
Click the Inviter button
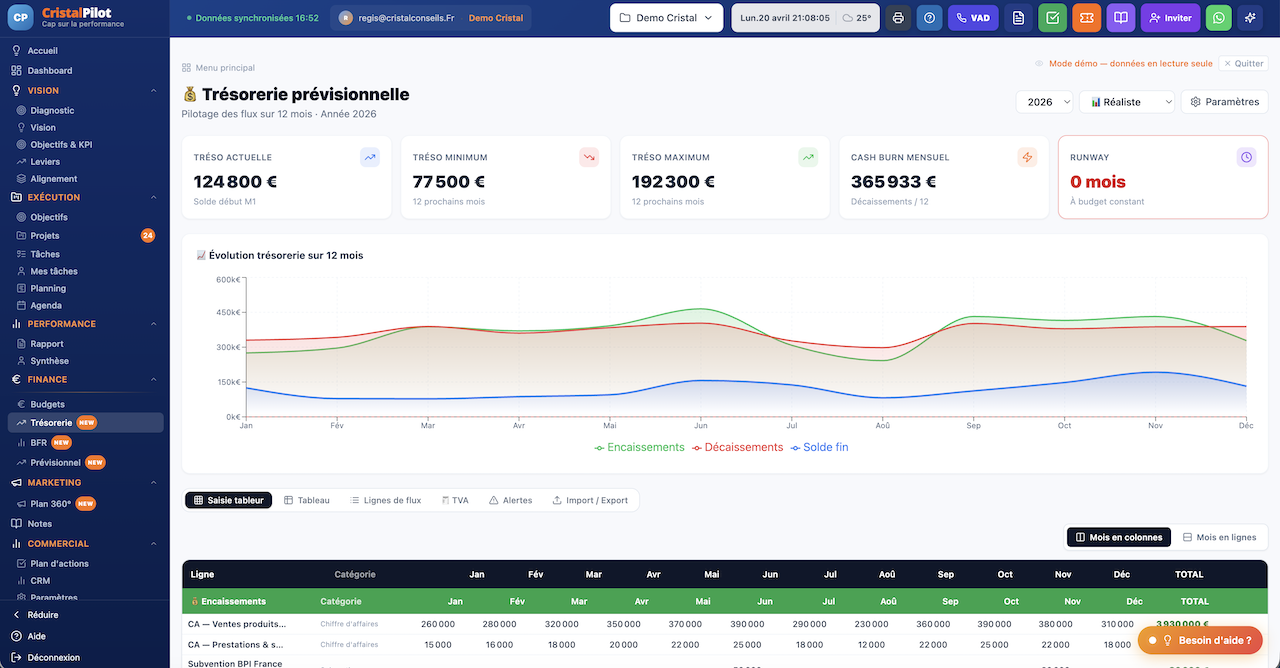(x=1170, y=18)
